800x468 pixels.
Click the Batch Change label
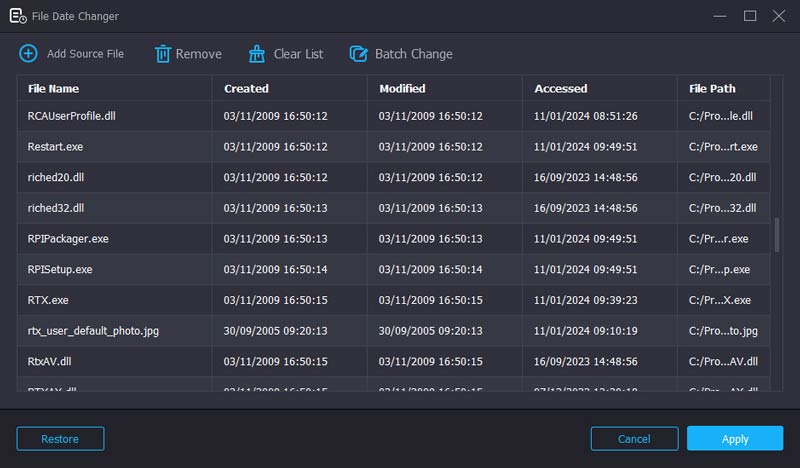[413, 54]
